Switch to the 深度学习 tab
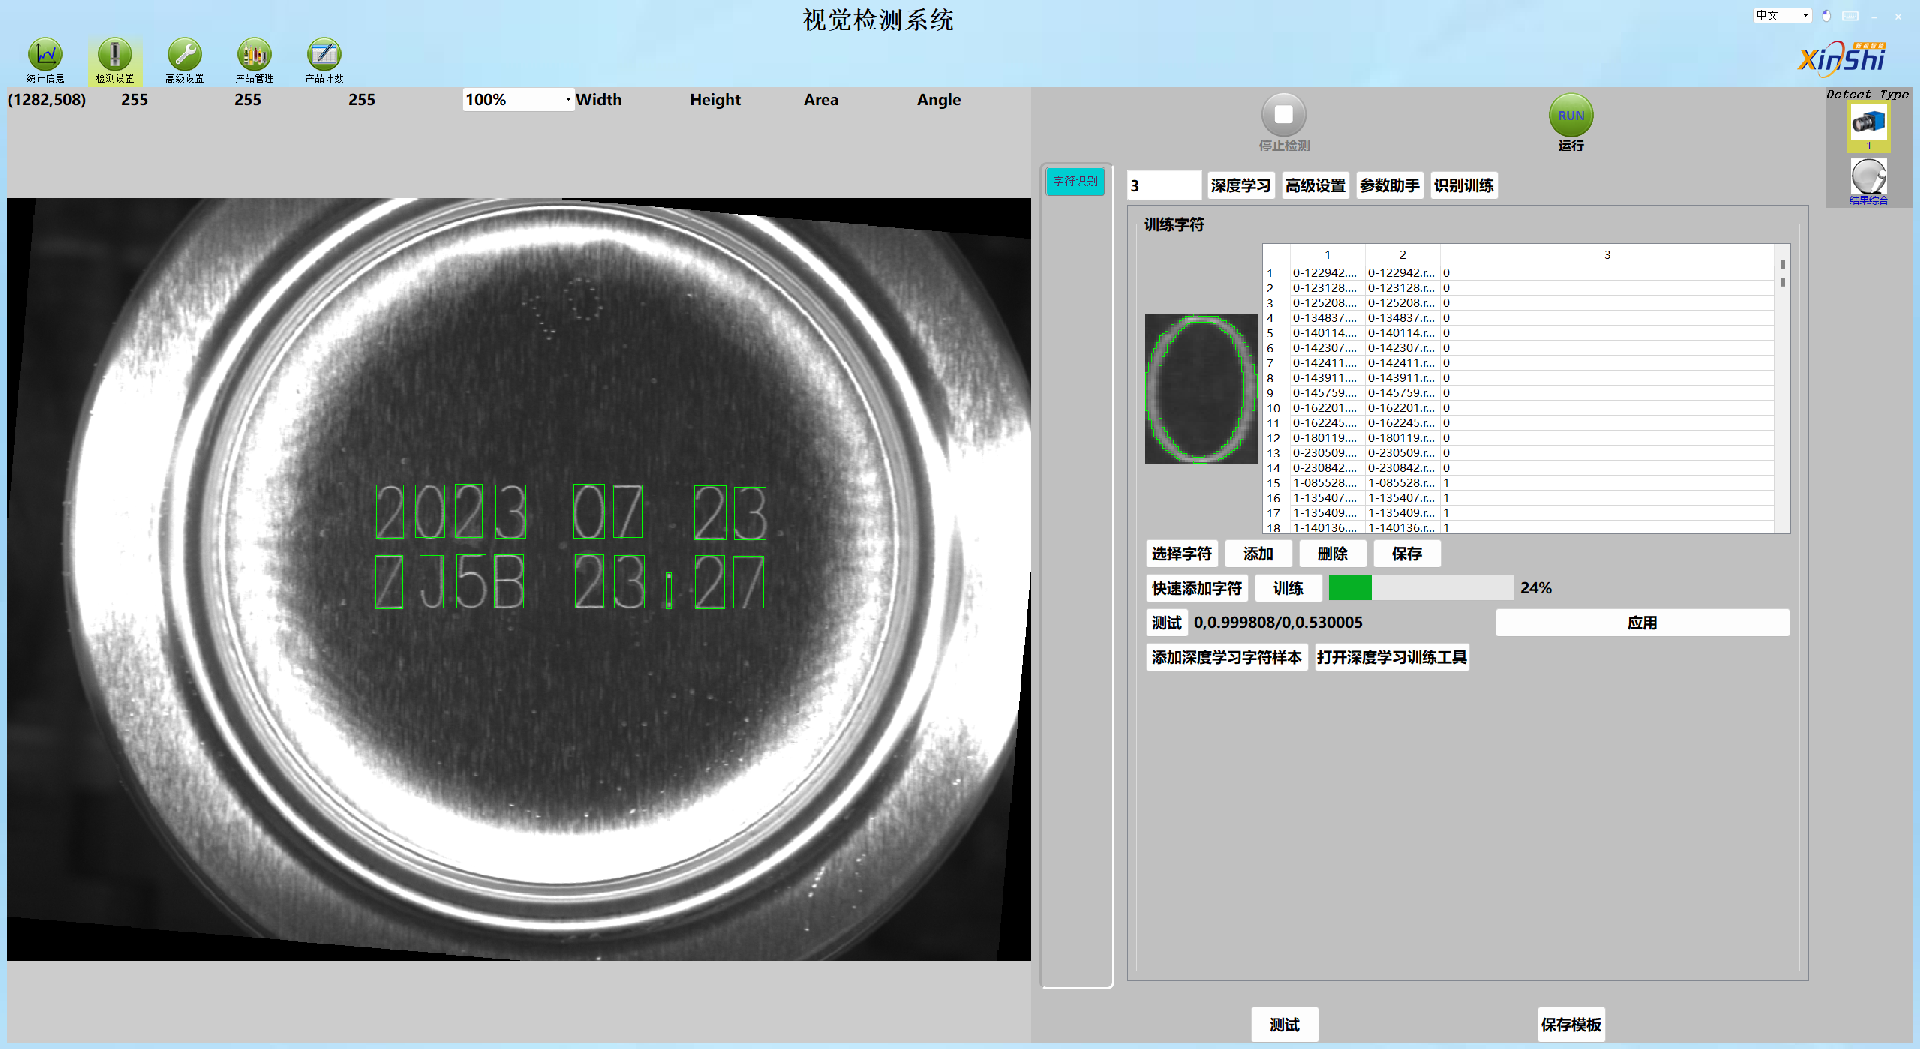Screen dimensions: 1920x1049 point(1240,186)
